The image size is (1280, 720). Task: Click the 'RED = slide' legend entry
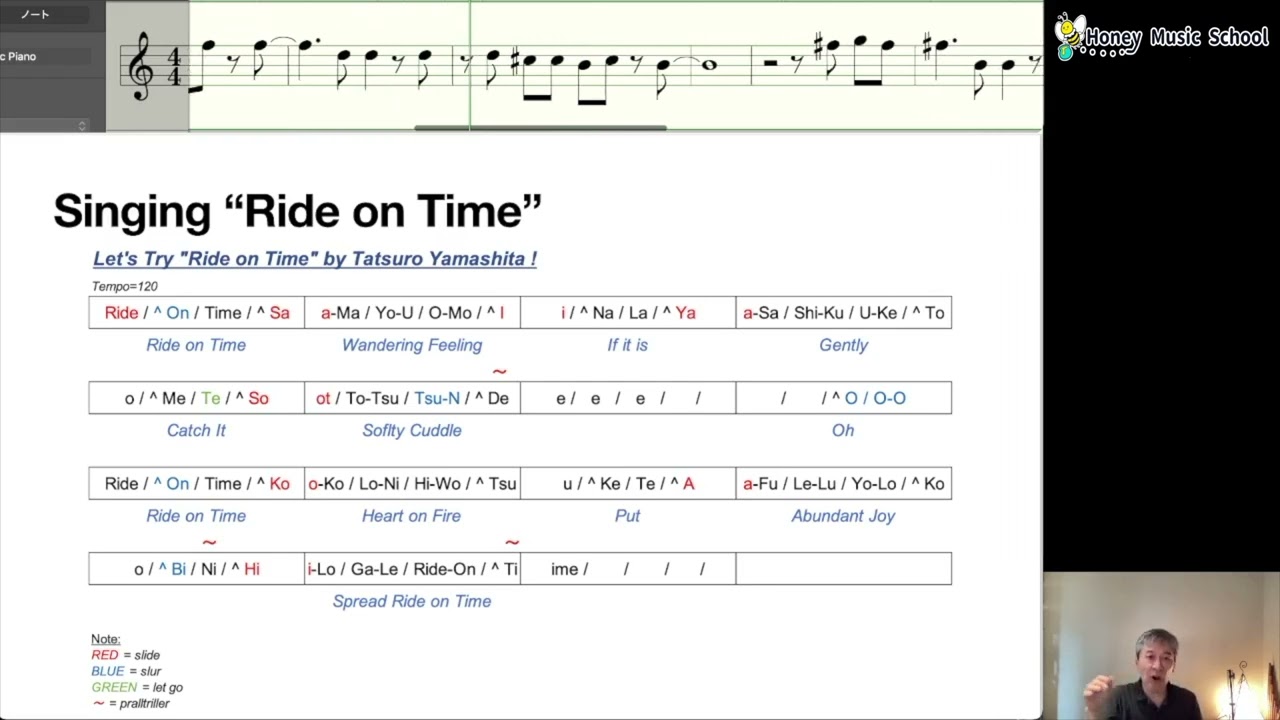coord(125,655)
